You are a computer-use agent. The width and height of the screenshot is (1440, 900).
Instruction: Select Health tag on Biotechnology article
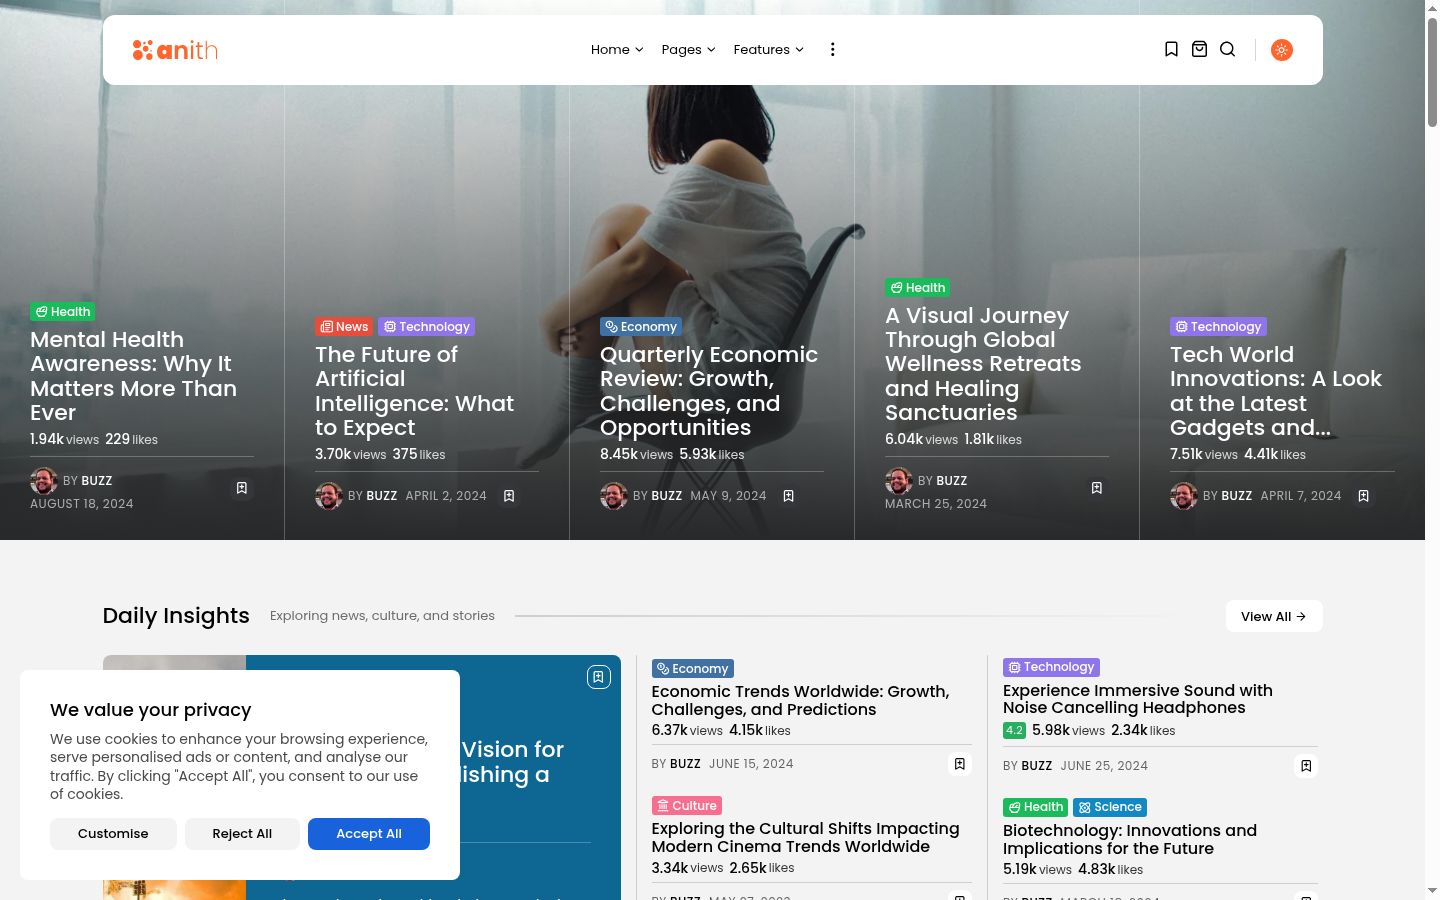pos(1036,807)
